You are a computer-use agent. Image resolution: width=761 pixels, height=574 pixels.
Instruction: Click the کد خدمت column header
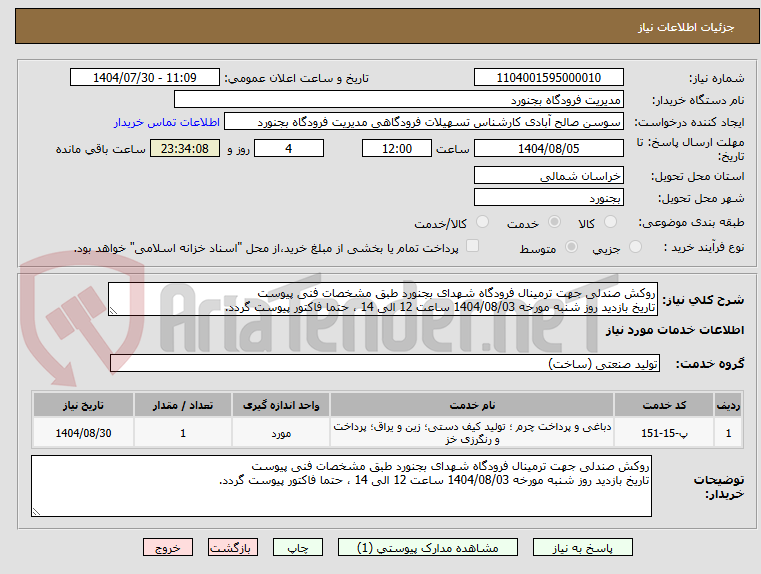tap(664, 405)
